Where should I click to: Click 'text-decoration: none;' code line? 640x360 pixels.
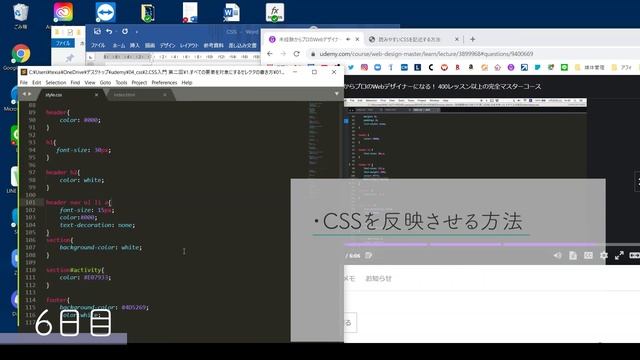click(x=97, y=225)
